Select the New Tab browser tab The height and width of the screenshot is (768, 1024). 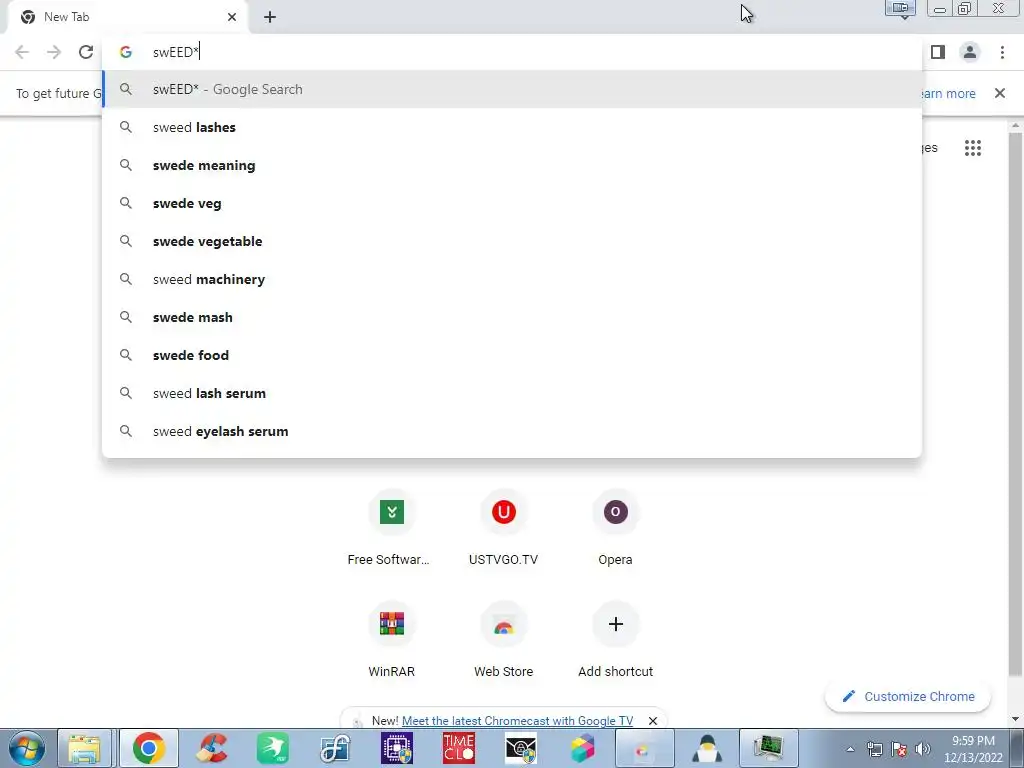127,17
